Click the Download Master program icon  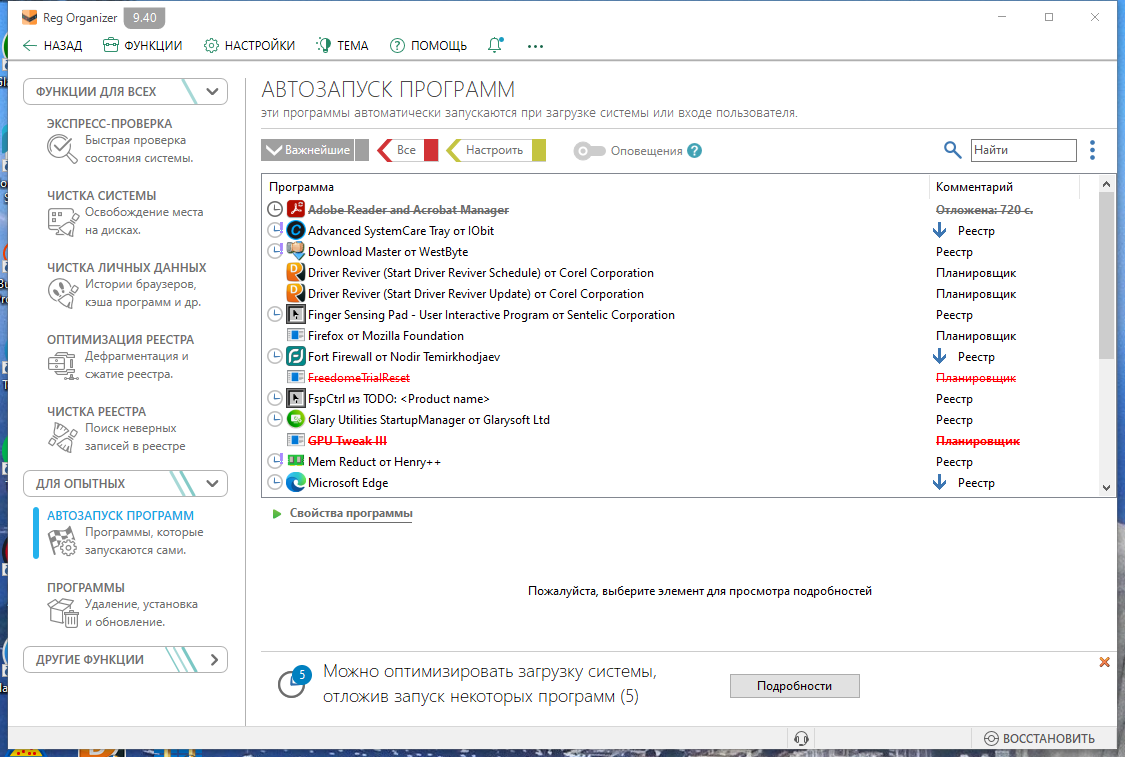[296, 251]
